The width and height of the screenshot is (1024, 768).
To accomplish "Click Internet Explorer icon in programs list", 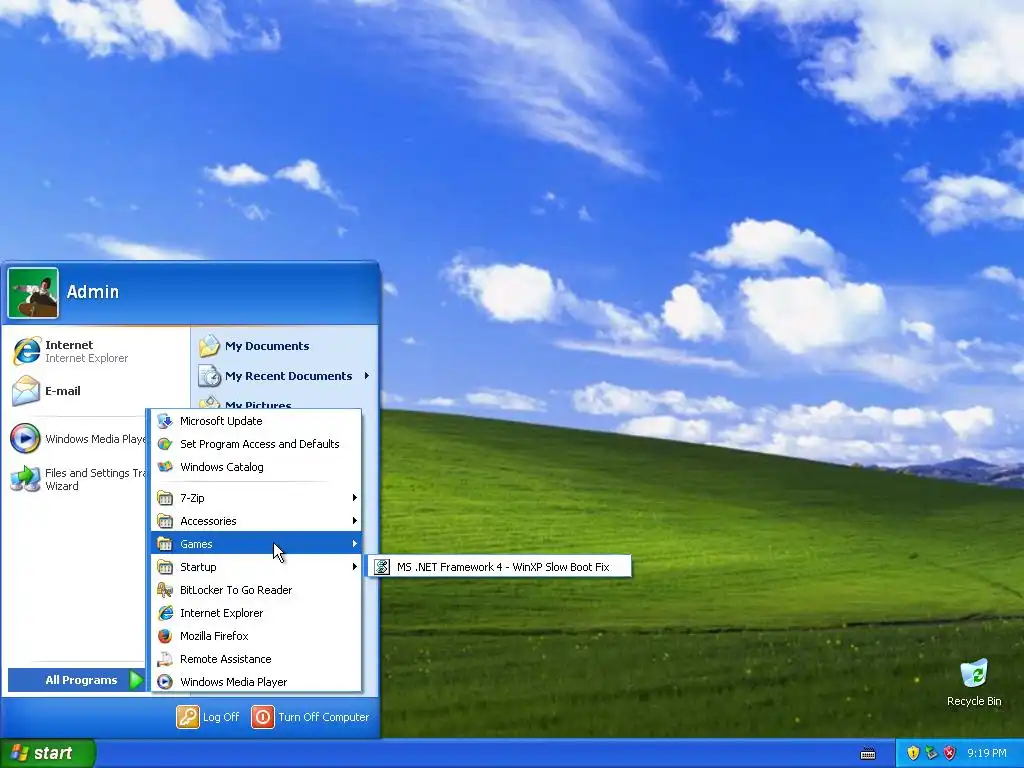I will point(165,613).
